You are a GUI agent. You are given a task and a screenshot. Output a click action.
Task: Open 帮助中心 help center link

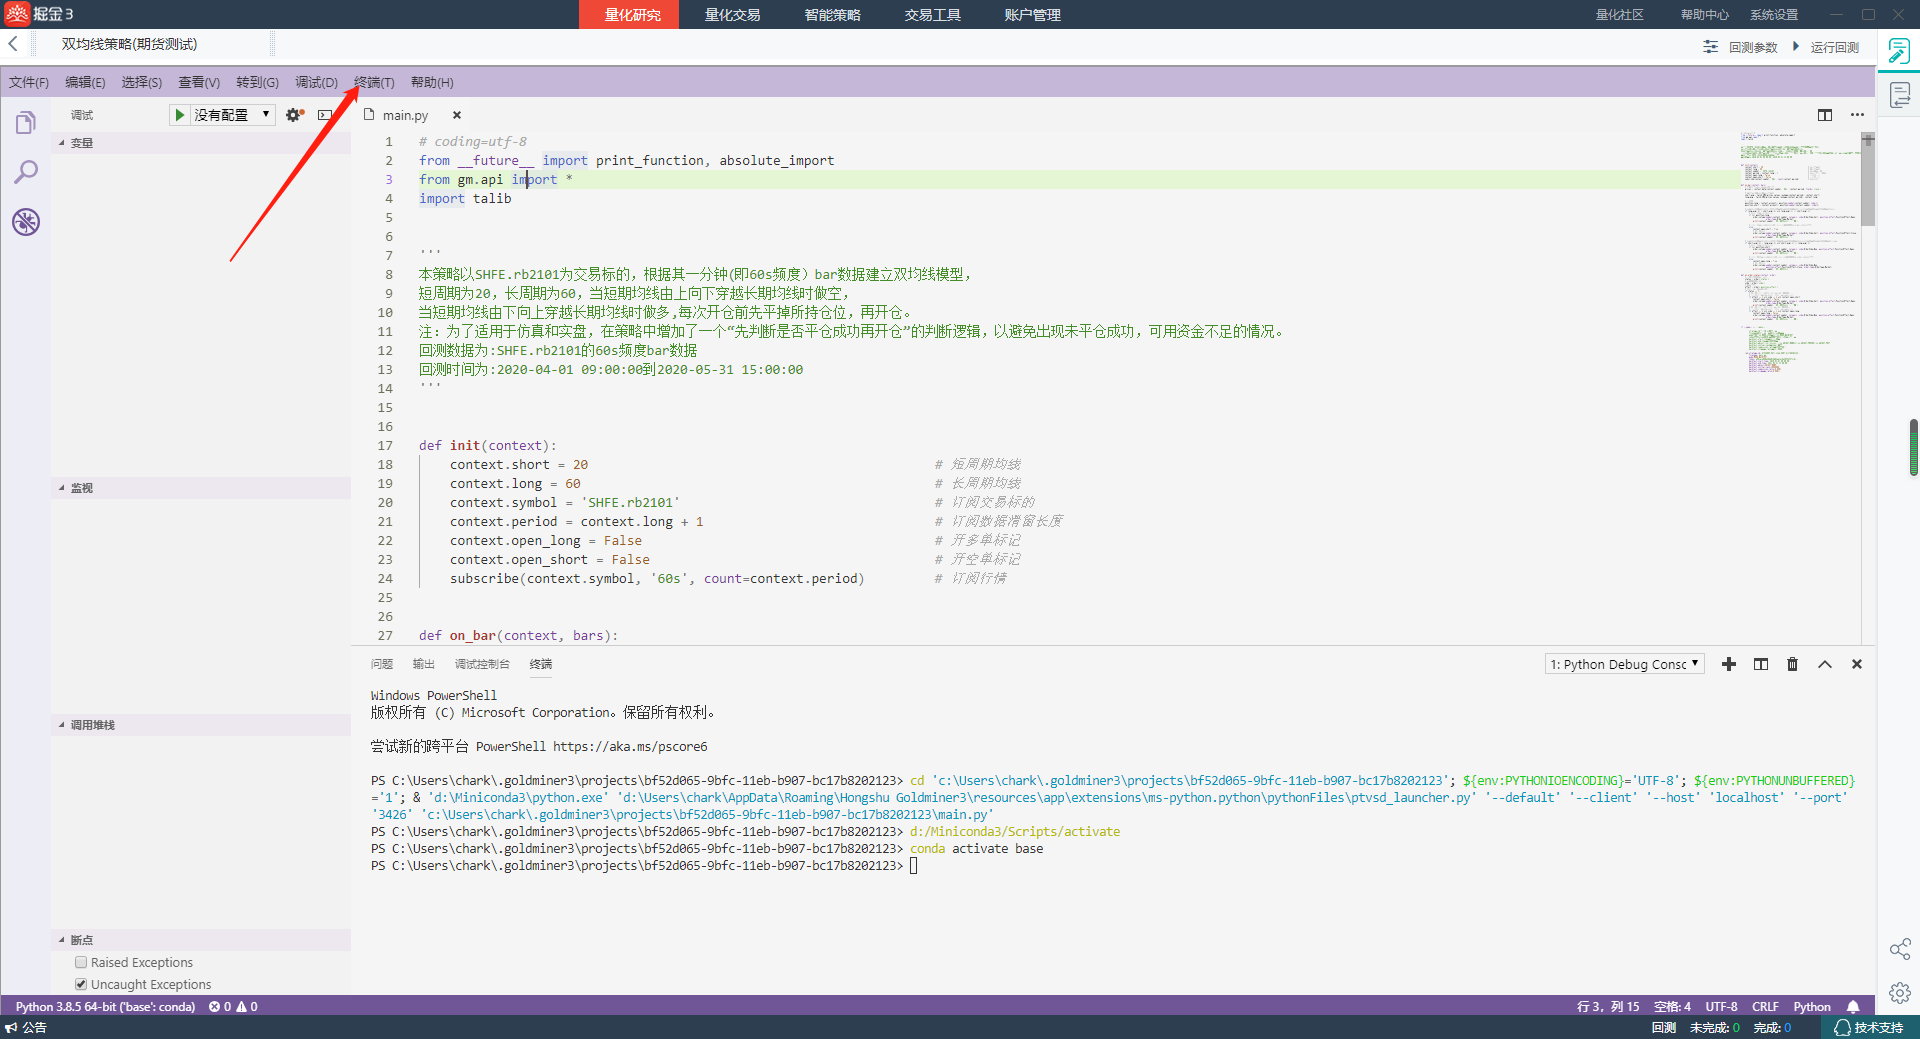(1705, 14)
